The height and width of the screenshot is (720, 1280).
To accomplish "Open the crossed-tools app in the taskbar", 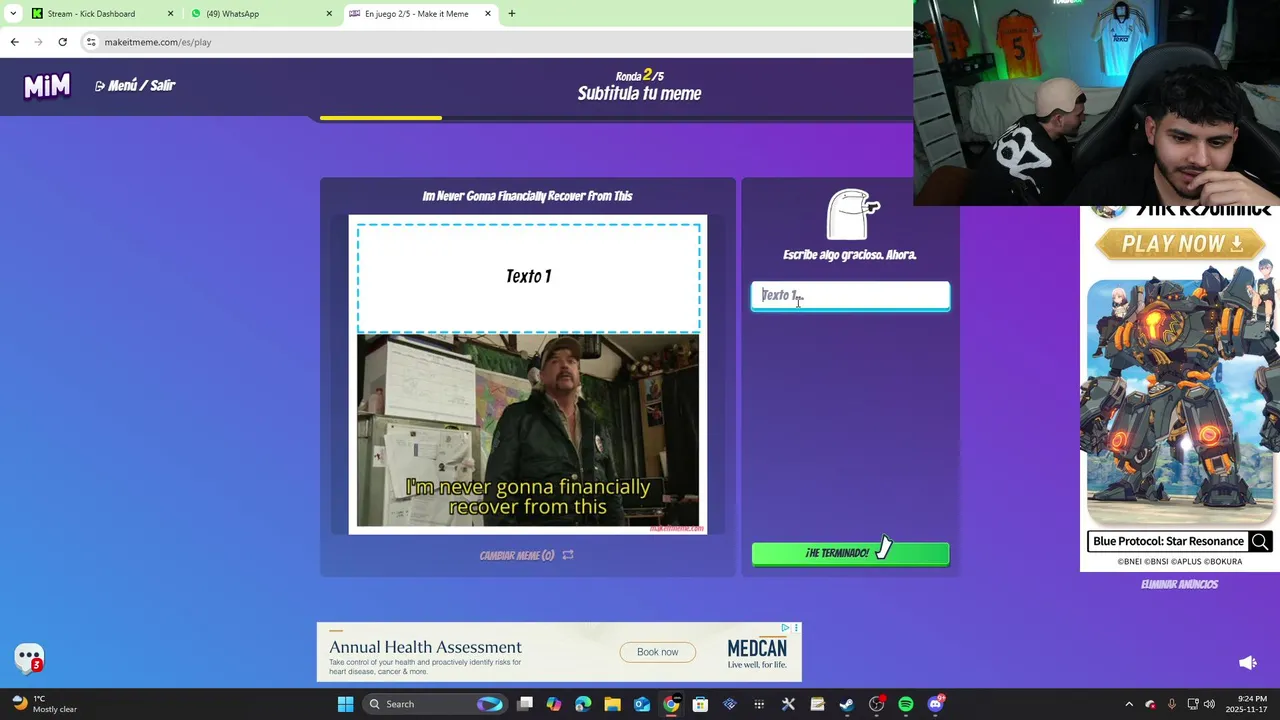I will click(x=788, y=704).
